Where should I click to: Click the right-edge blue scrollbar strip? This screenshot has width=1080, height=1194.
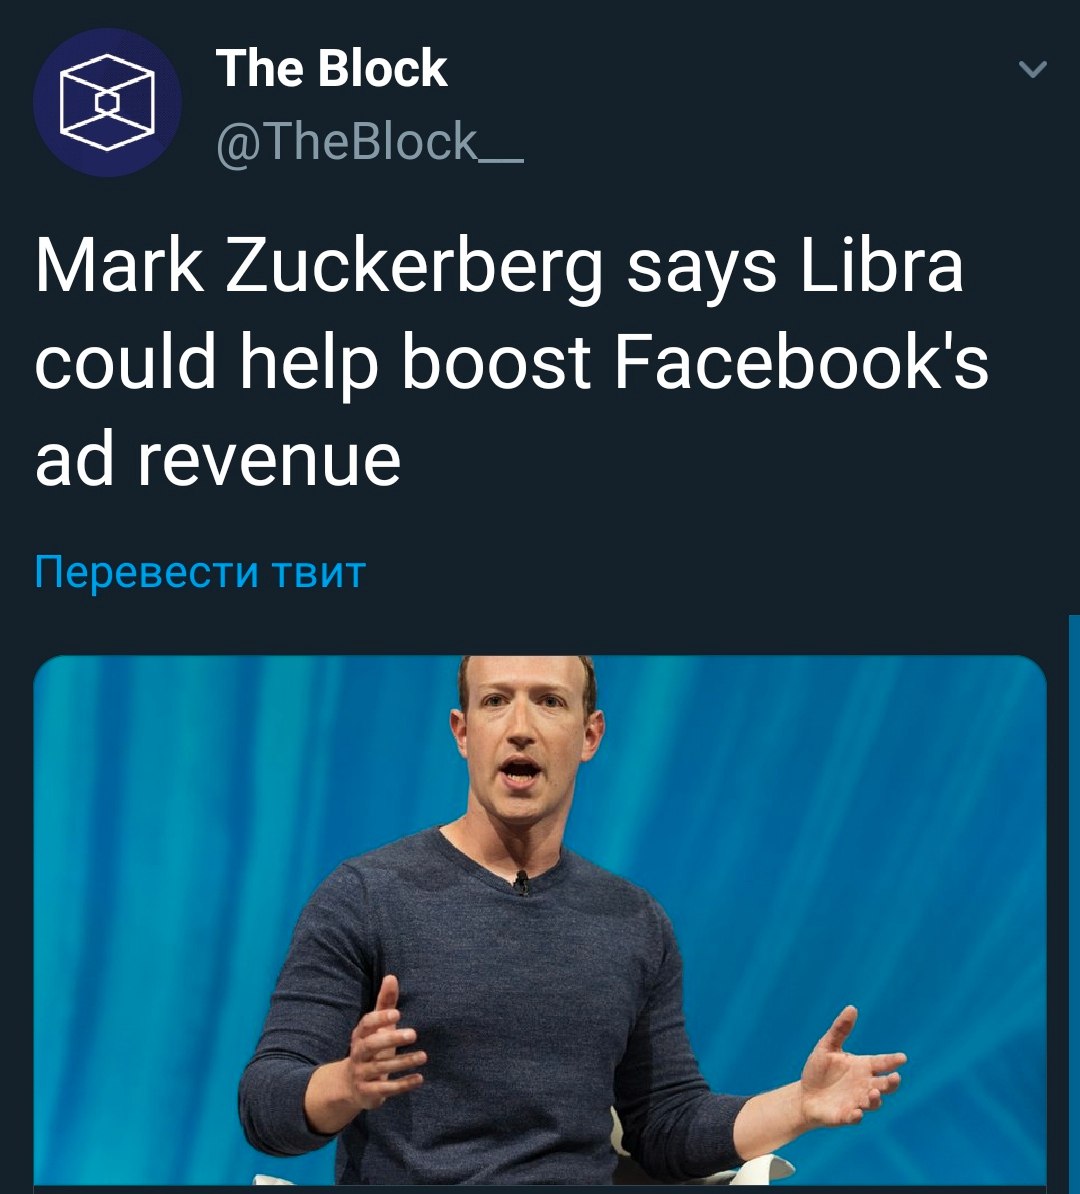click(1074, 904)
